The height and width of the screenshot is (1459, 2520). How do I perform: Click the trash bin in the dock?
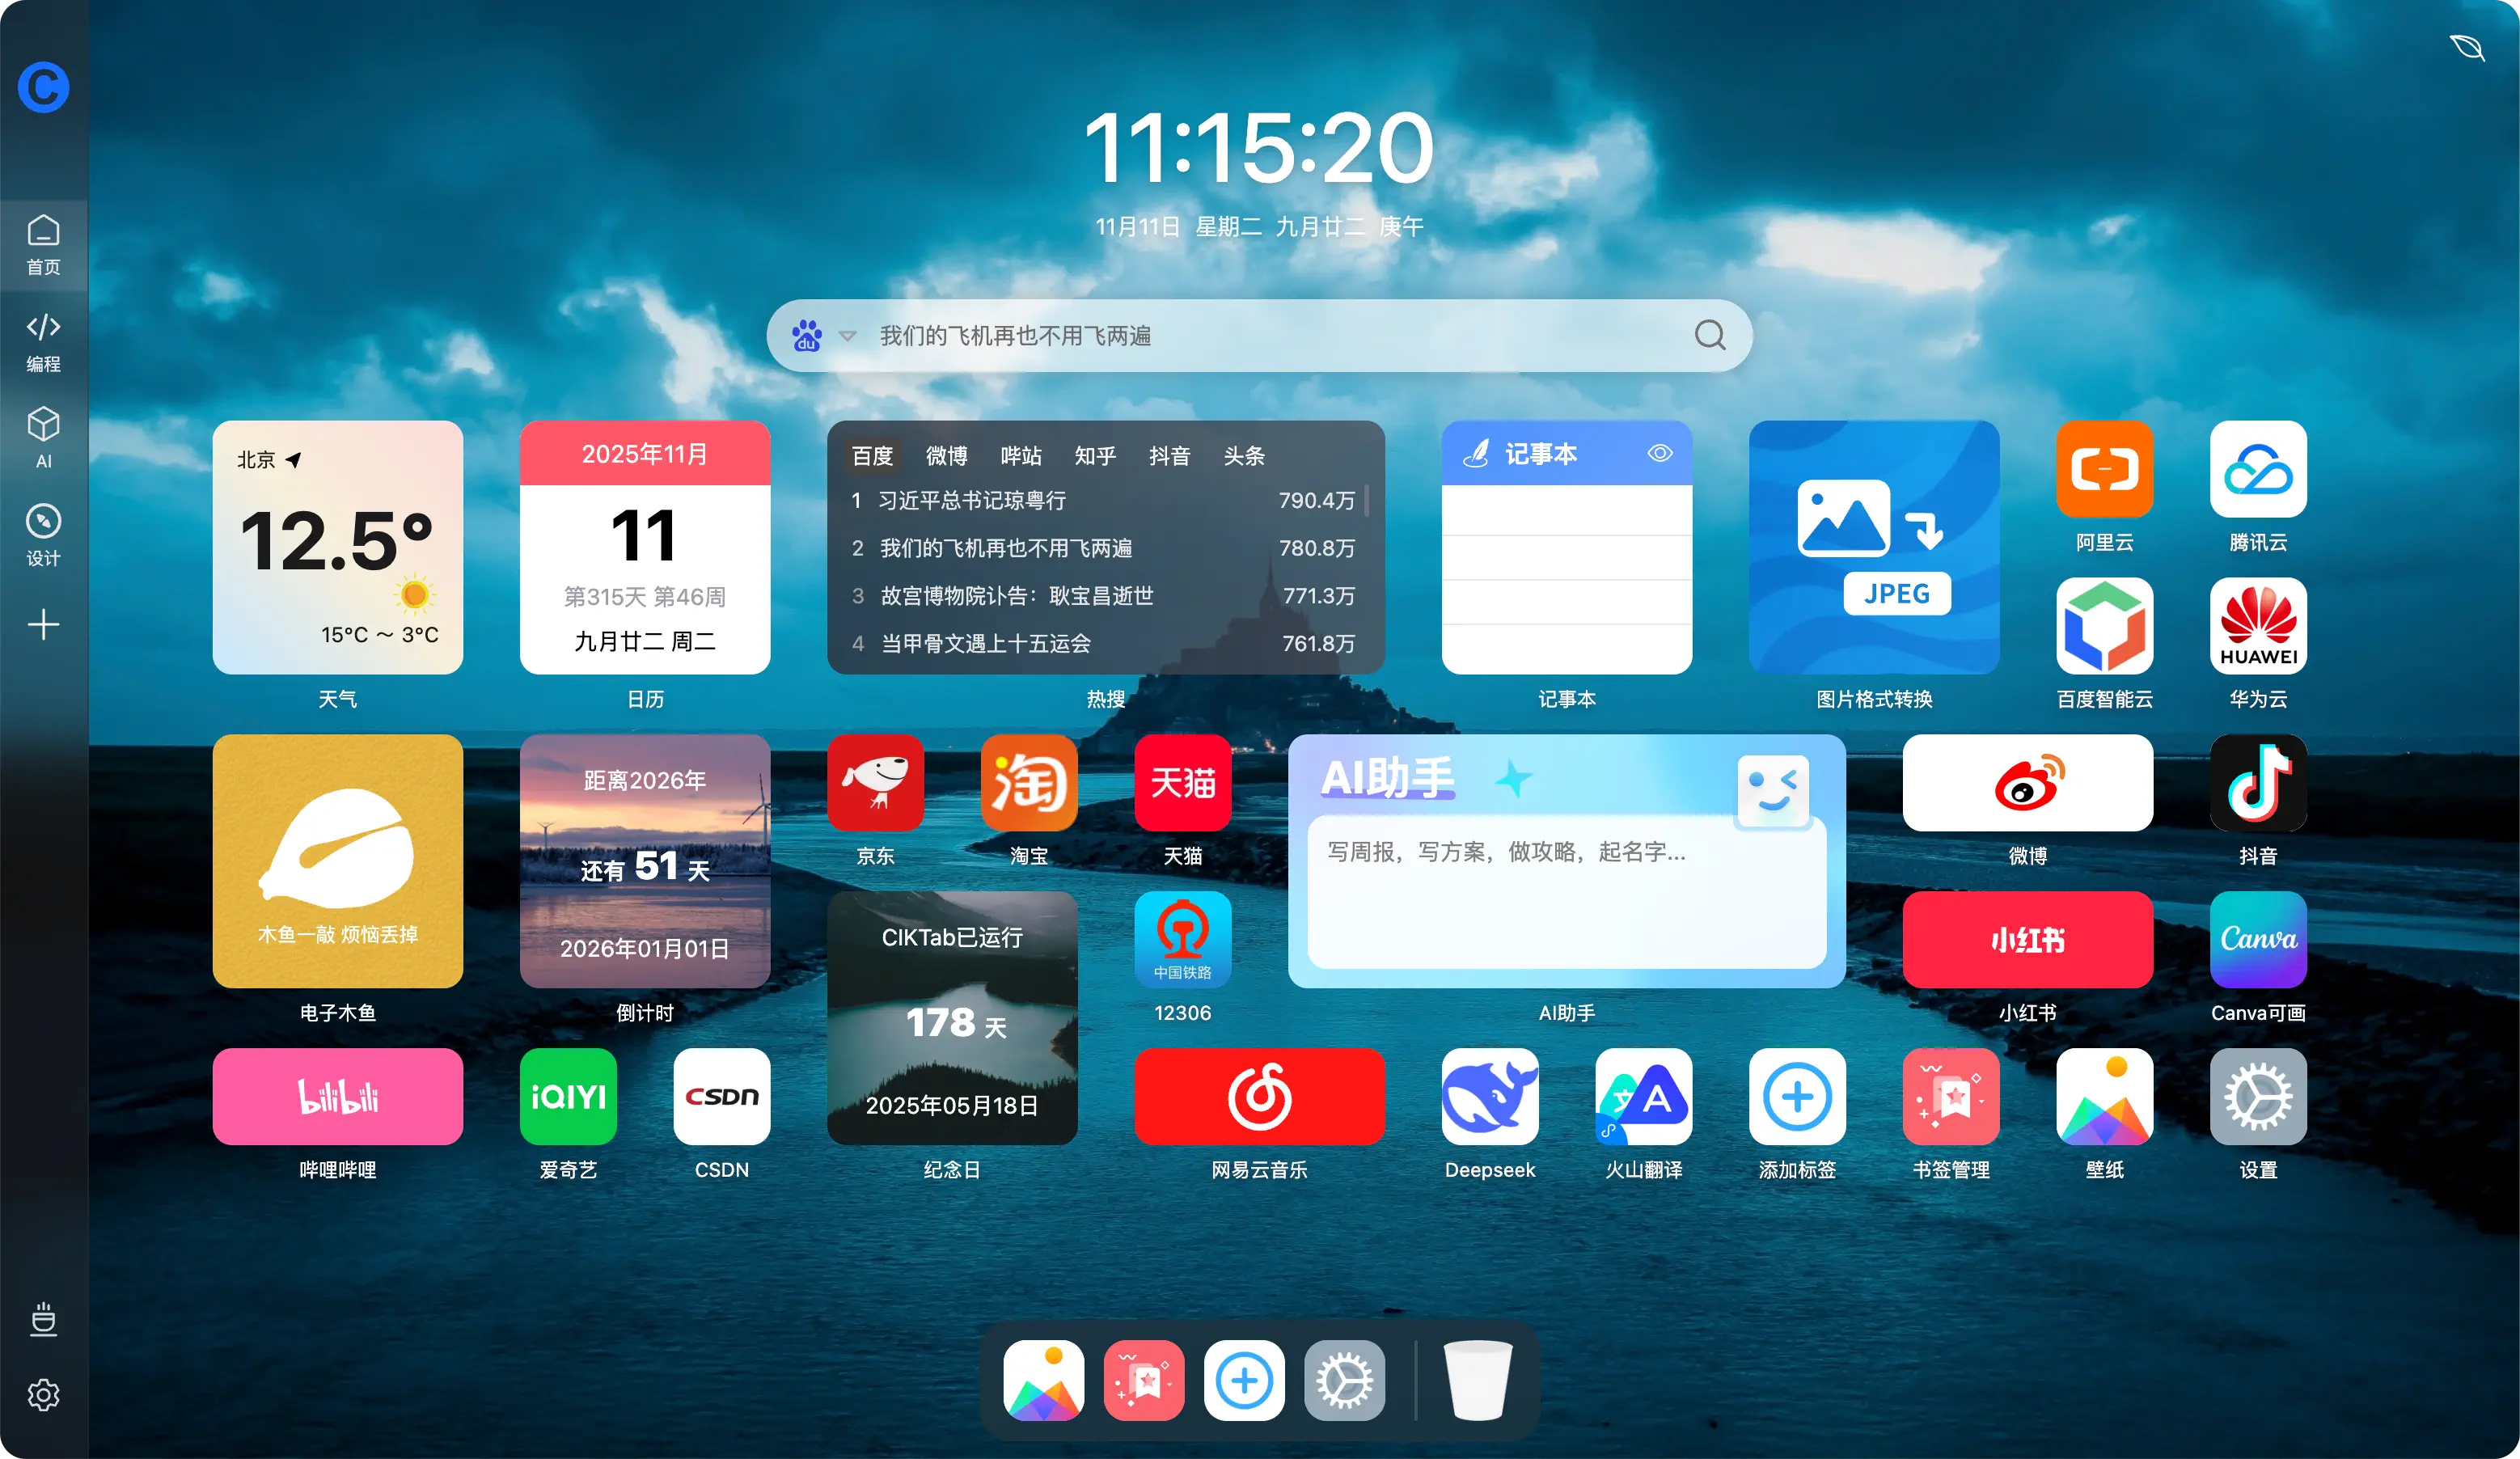coord(1477,1380)
